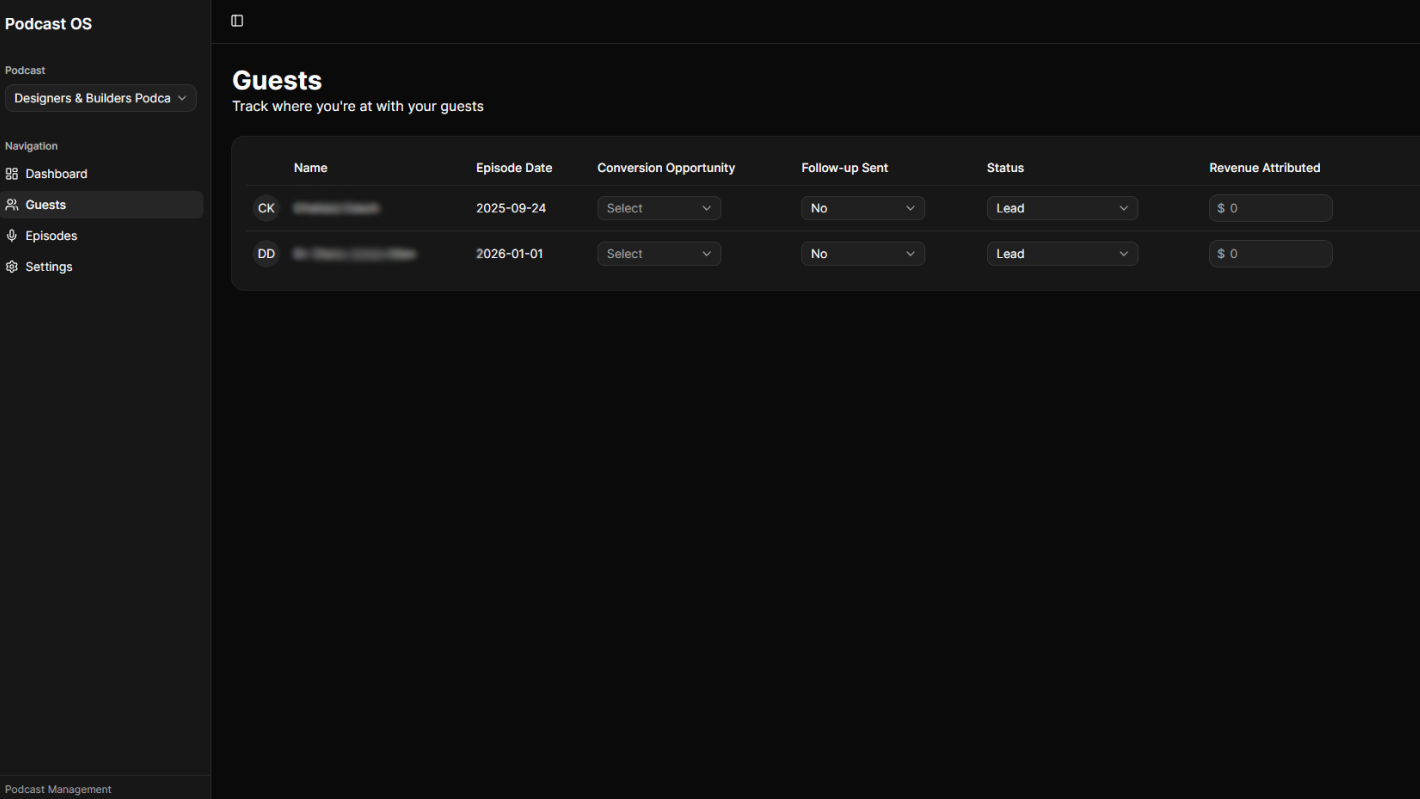Open the Conversion Opportunity dropdown for CK
Screen dimensions: 1420x799
tap(659, 208)
